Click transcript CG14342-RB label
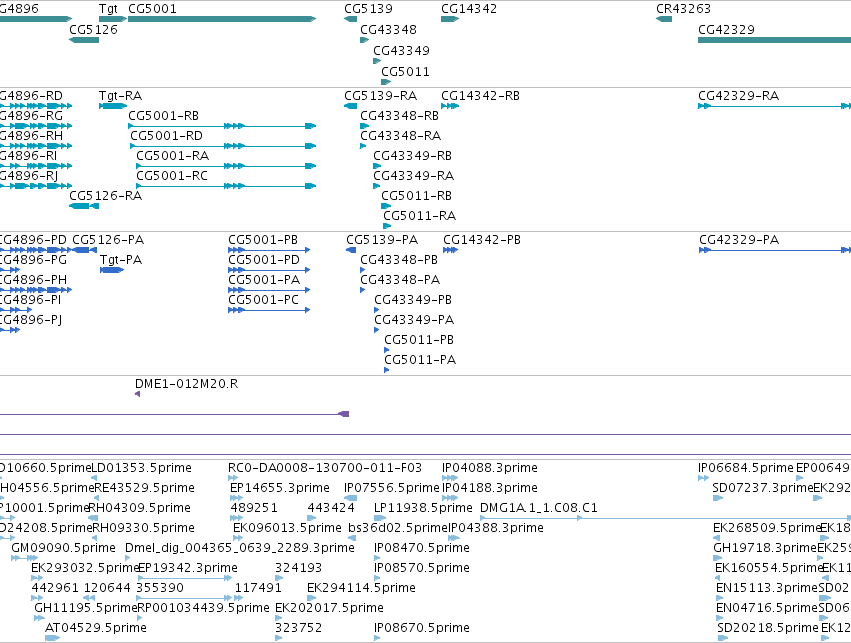This screenshot has height=643, width=851. point(480,96)
